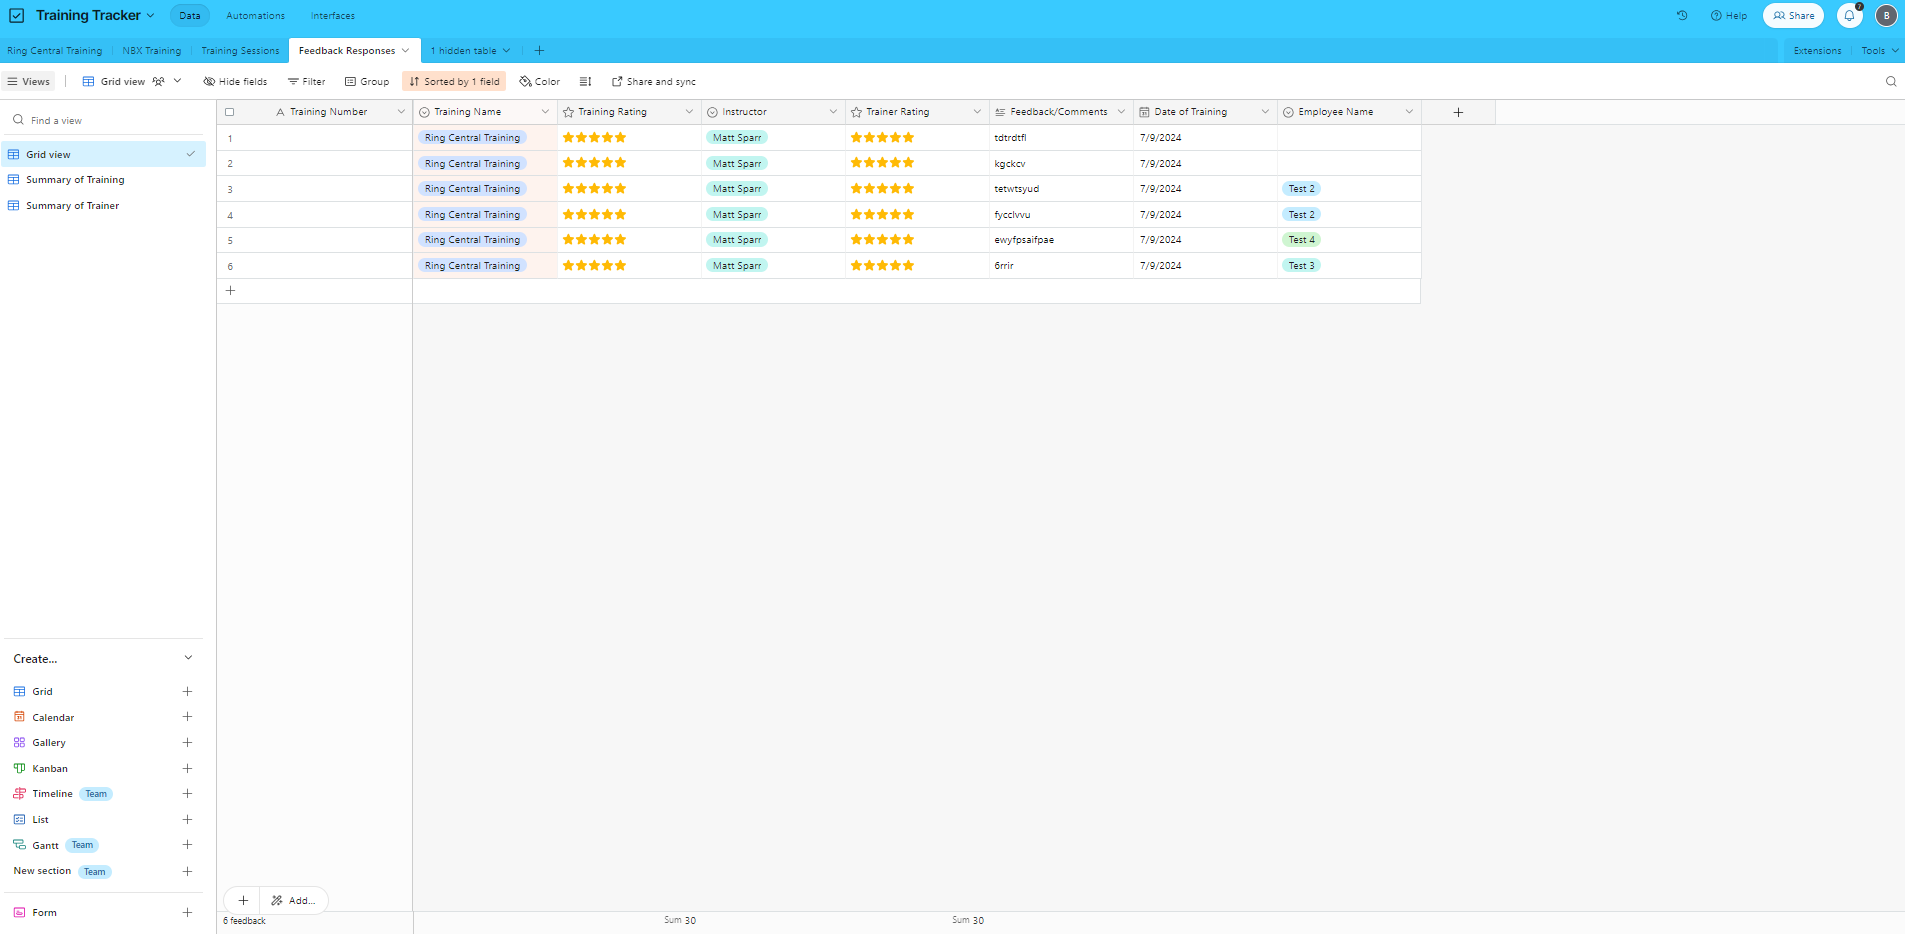Add a new field column
Image resolution: width=1905 pixels, height=934 pixels.
1458,112
